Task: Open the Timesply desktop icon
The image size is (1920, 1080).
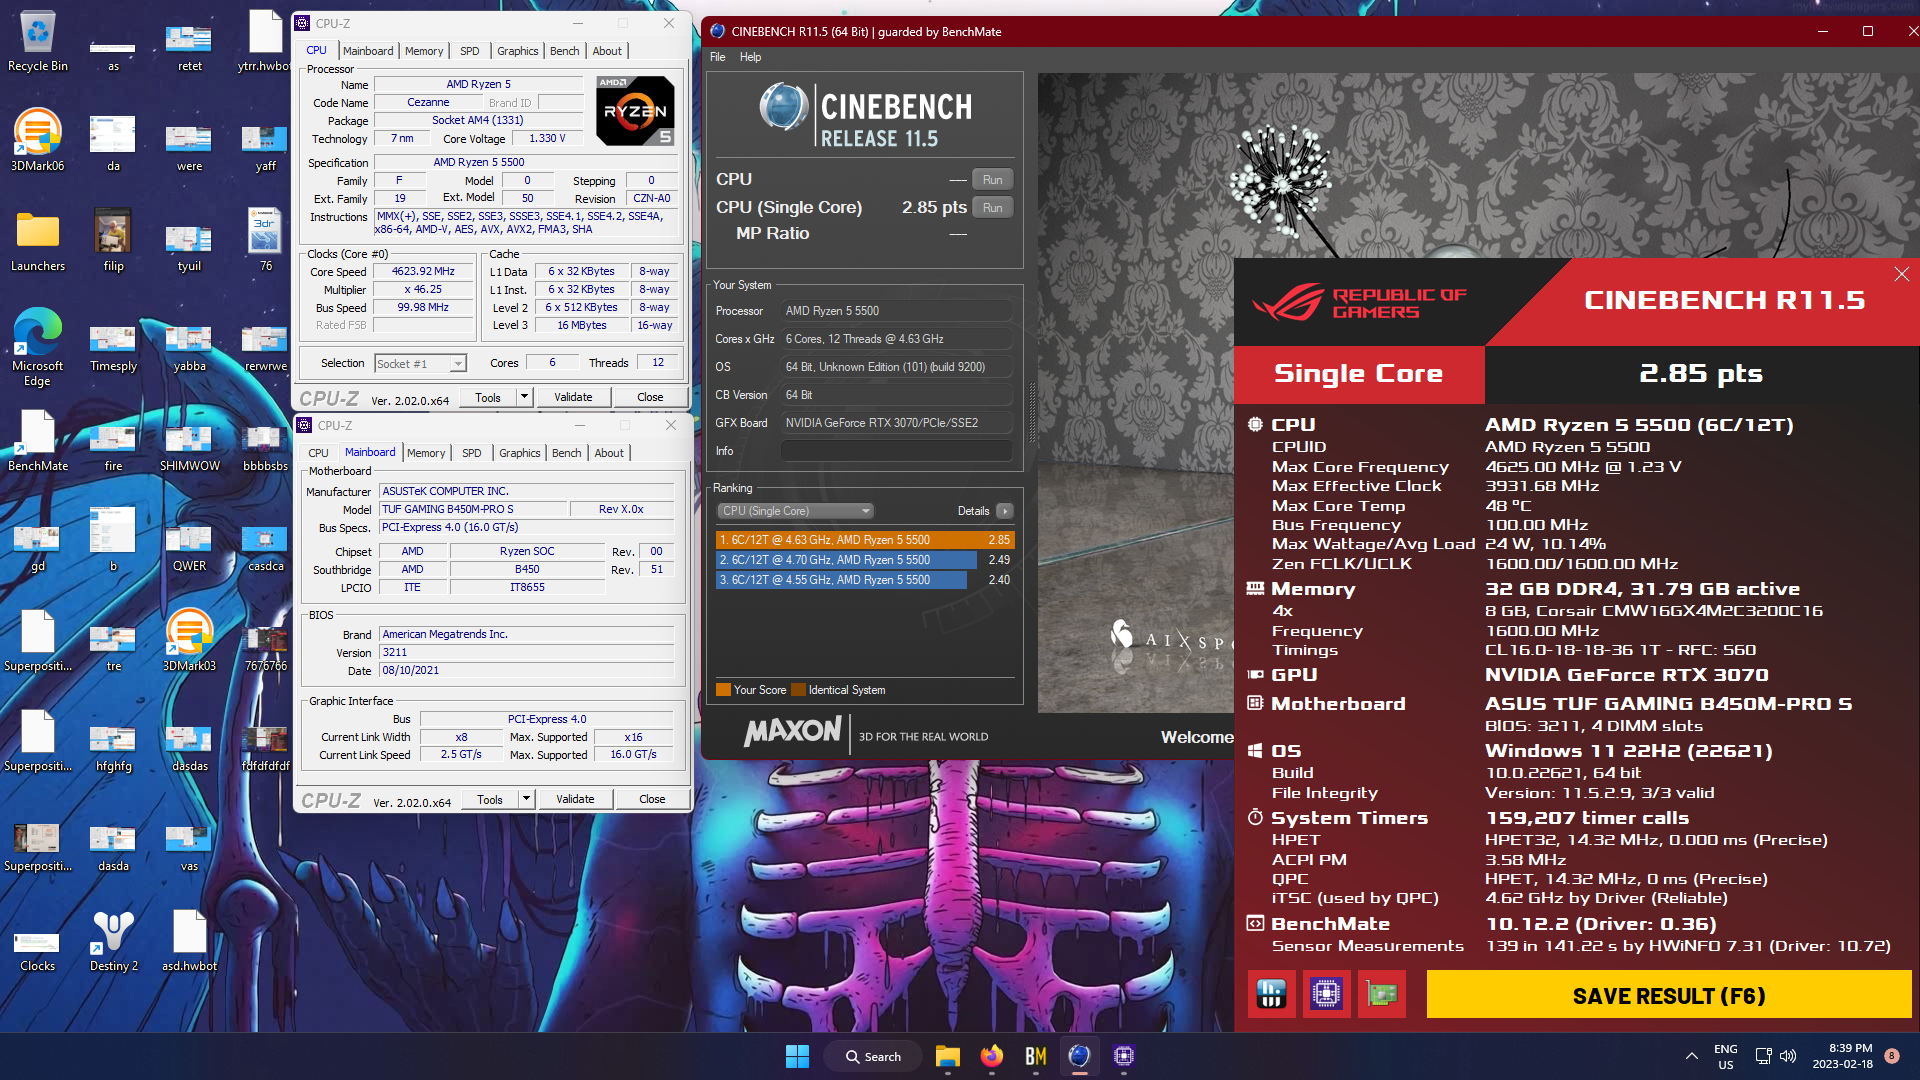Action: [113, 347]
